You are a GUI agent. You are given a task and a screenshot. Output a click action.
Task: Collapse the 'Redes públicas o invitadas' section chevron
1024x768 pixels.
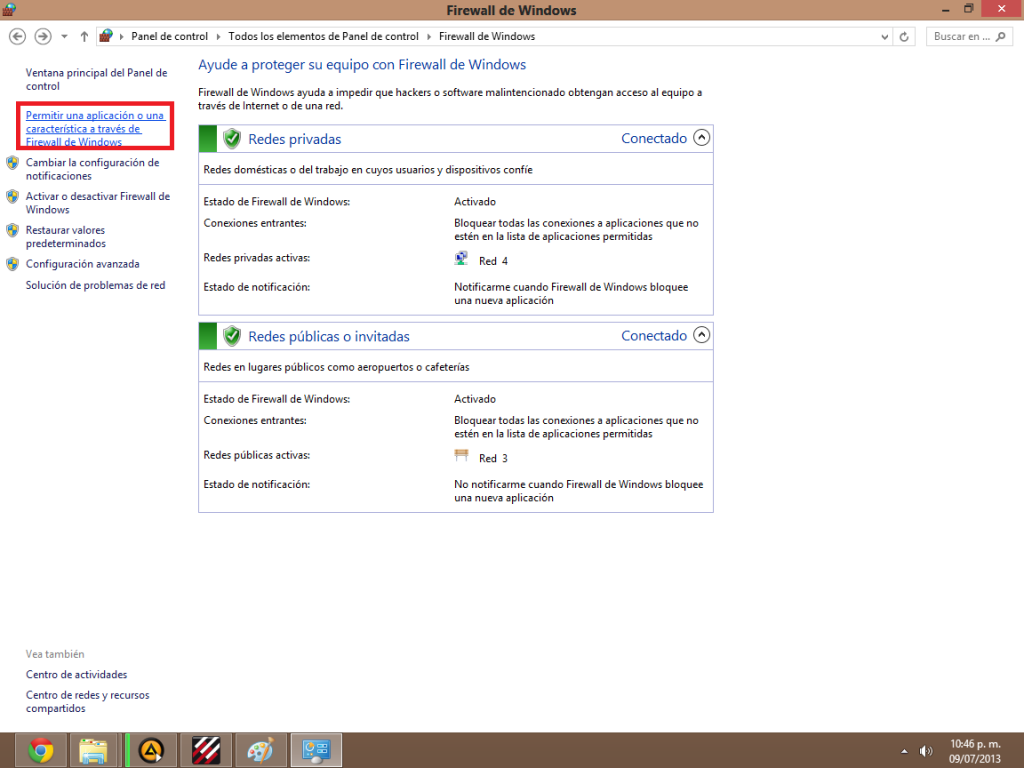click(701, 335)
